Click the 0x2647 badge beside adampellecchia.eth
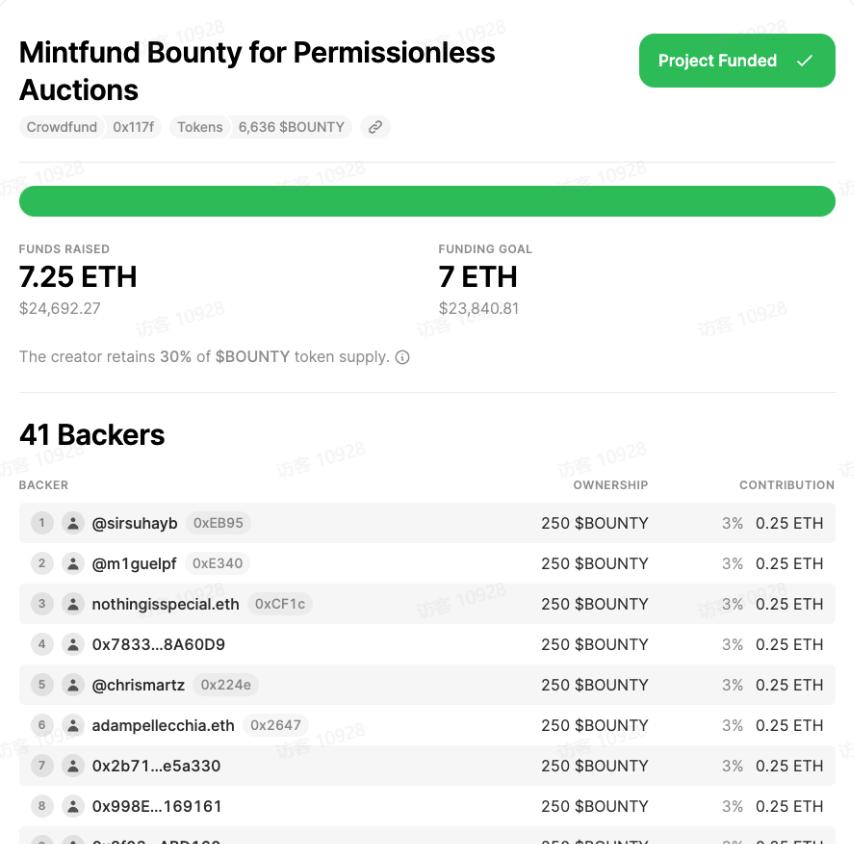 point(275,725)
